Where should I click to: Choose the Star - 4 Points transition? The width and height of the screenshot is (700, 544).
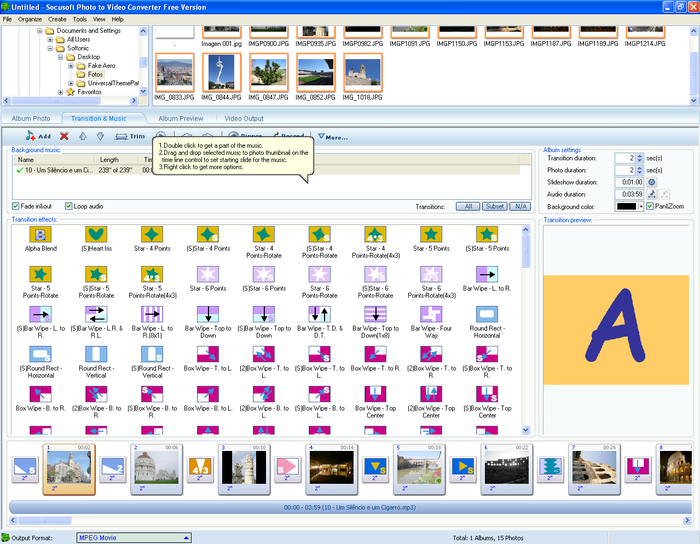[152, 239]
